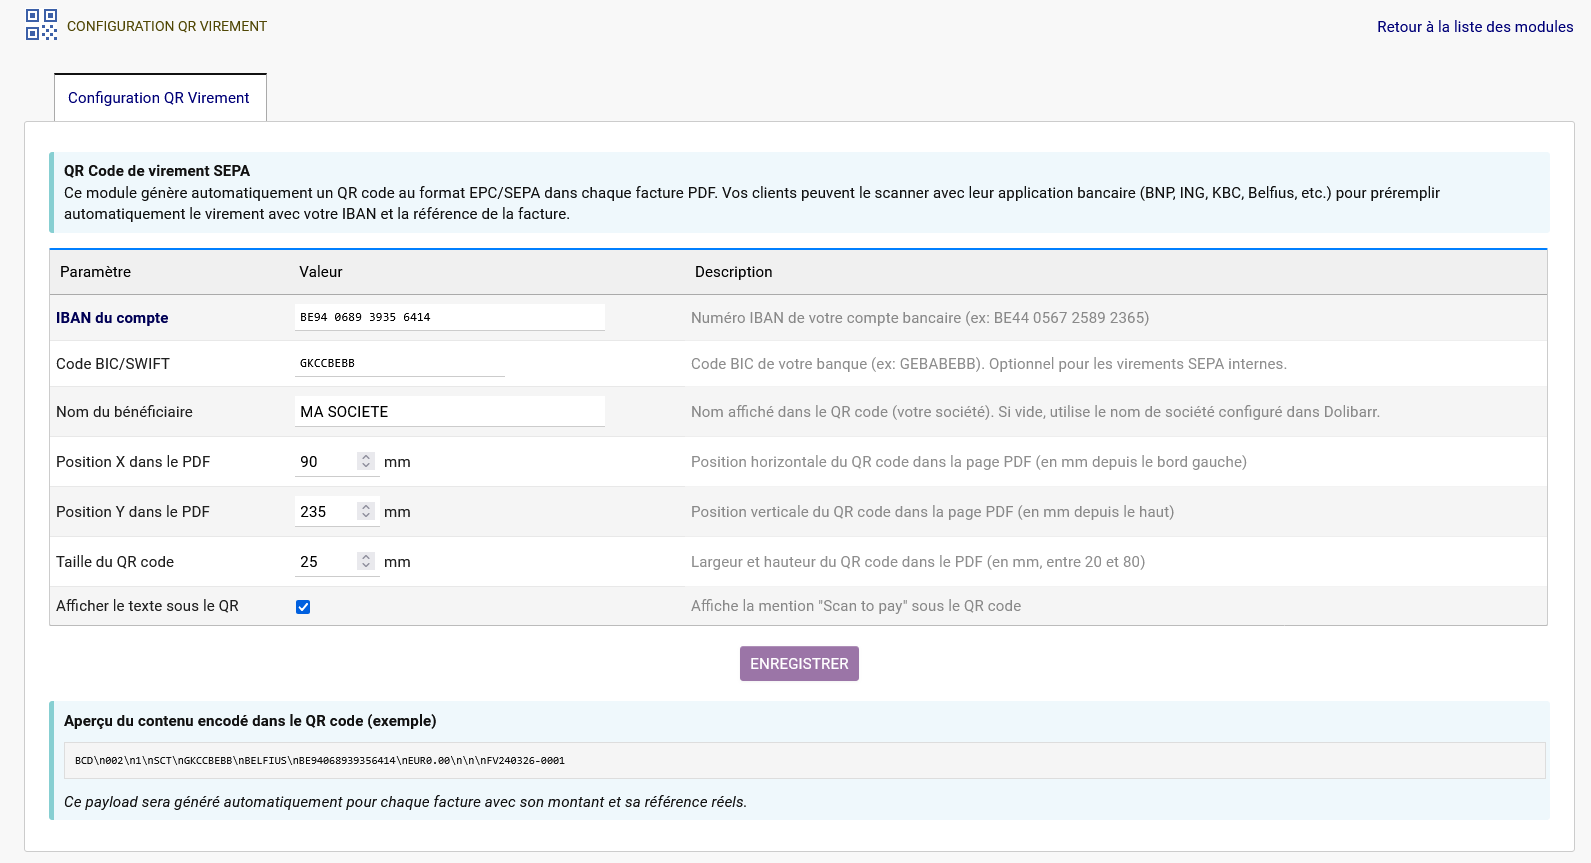This screenshot has width=1591, height=863.
Task: Click the Taille du QR code field
Action: tap(325, 562)
